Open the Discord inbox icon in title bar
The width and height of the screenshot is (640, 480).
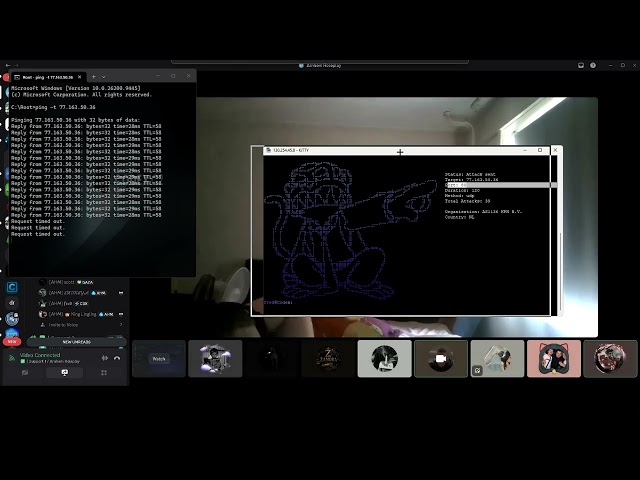click(x=581, y=65)
